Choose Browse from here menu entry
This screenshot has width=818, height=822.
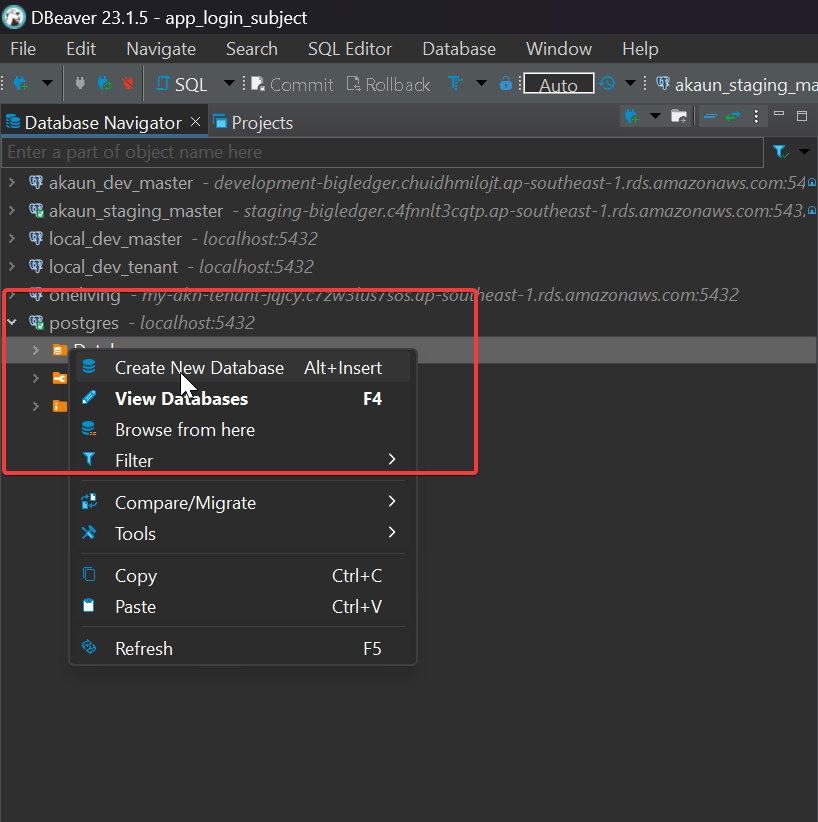tap(243, 429)
